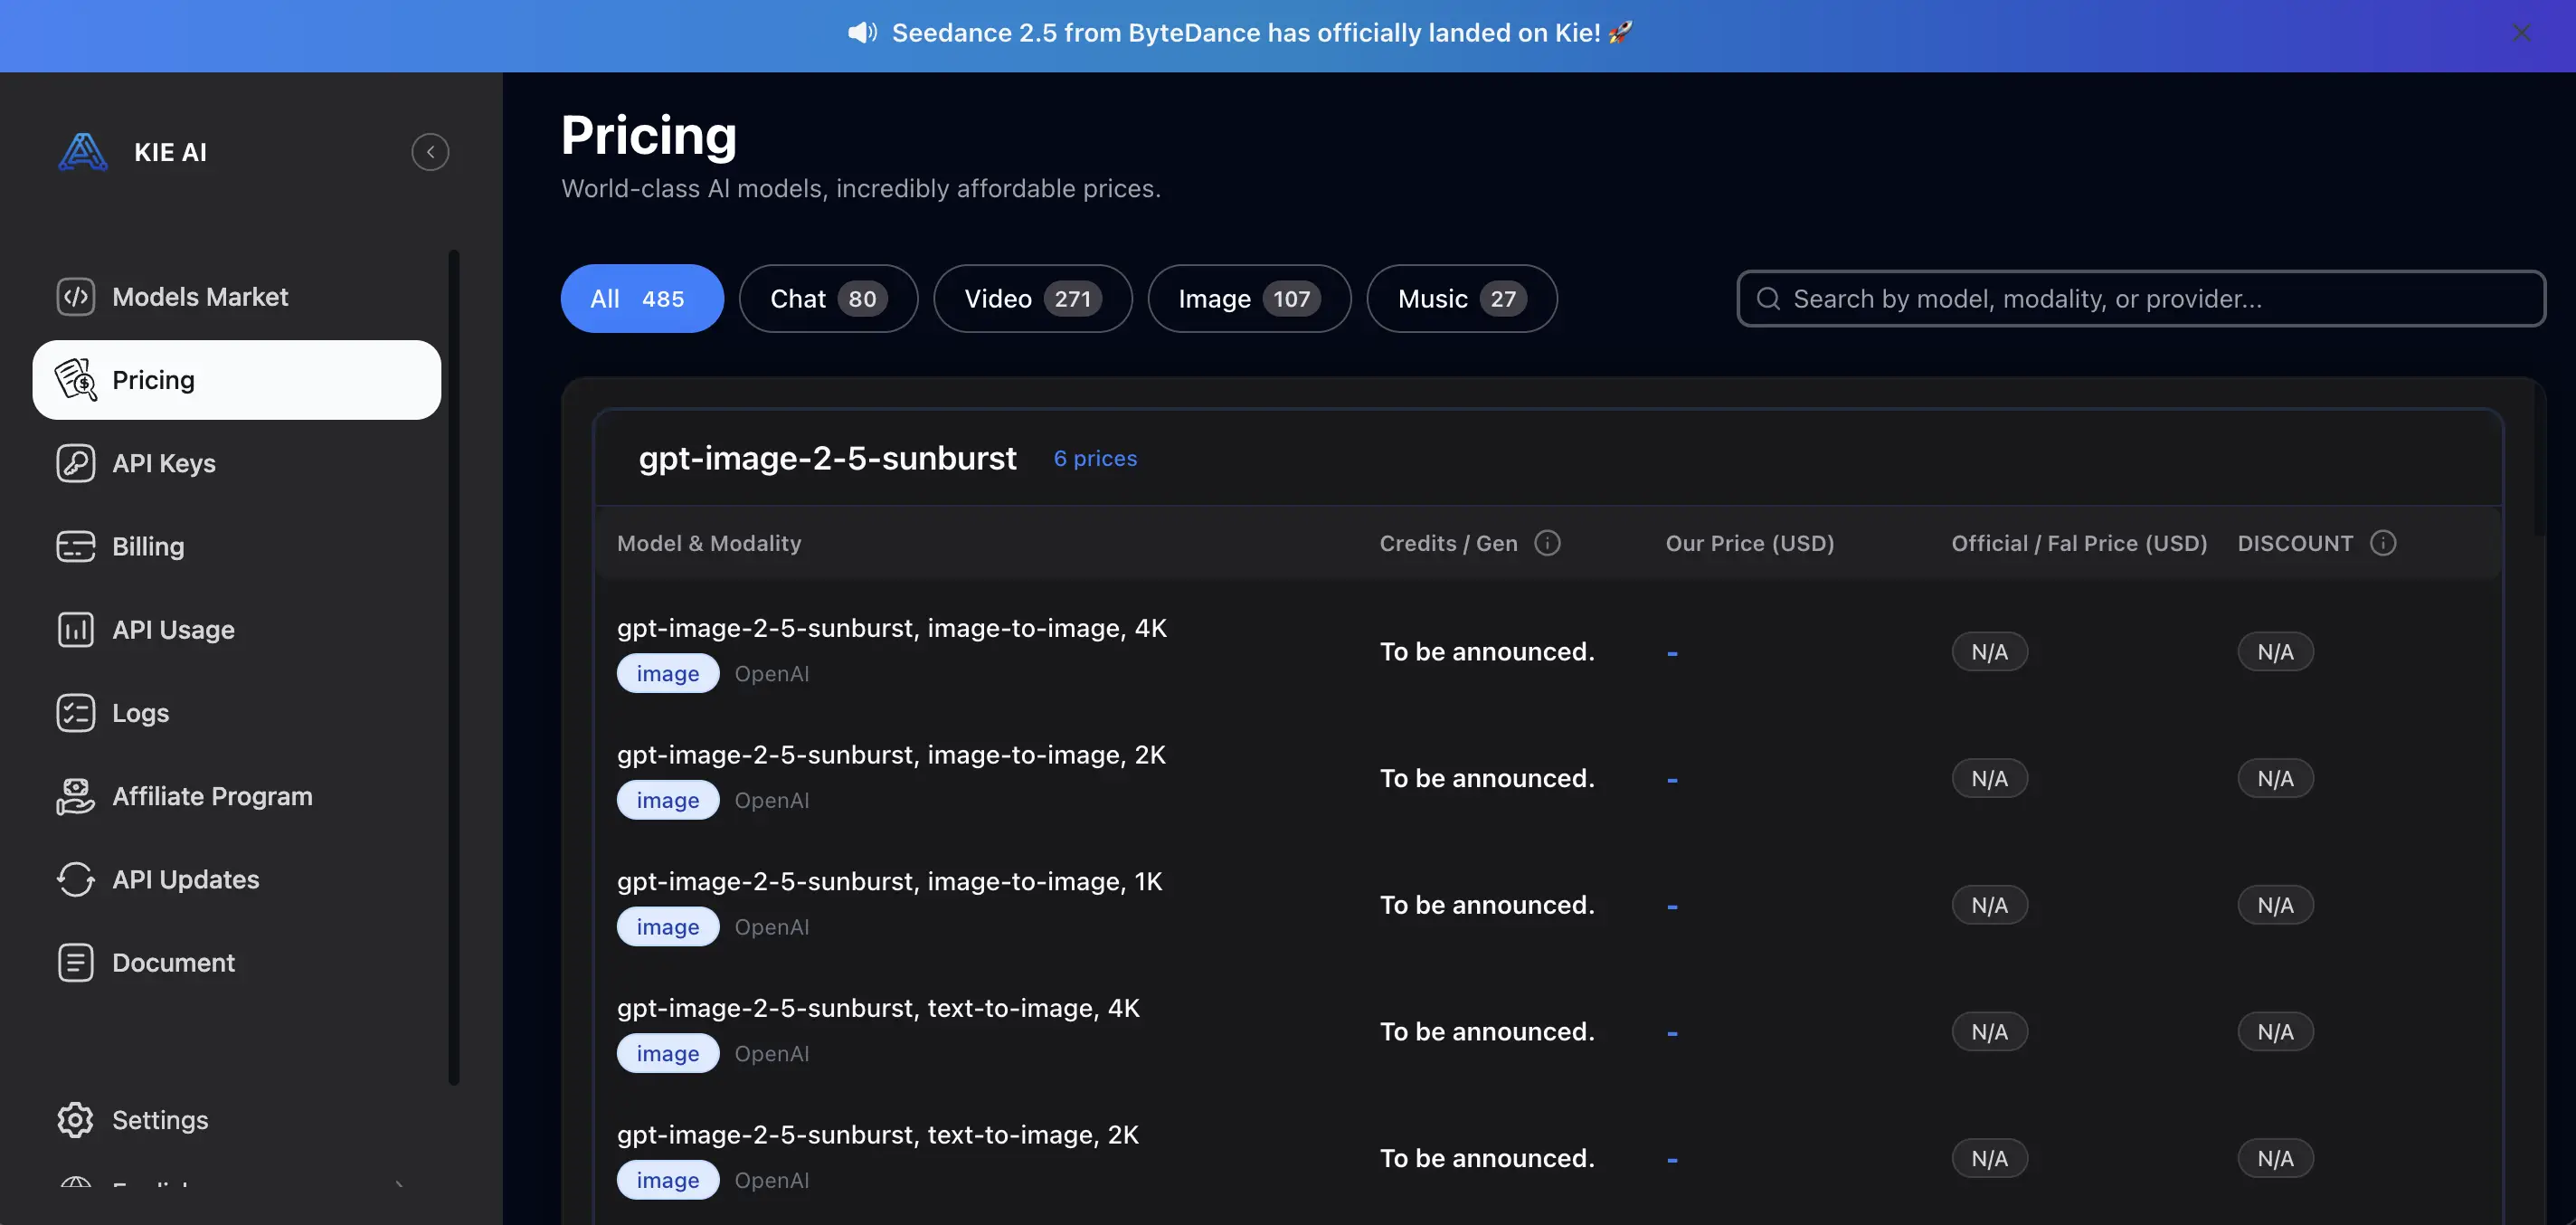This screenshot has width=2576, height=1225.
Task: Click the '6 prices' link
Action: click(x=1095, y=458)
